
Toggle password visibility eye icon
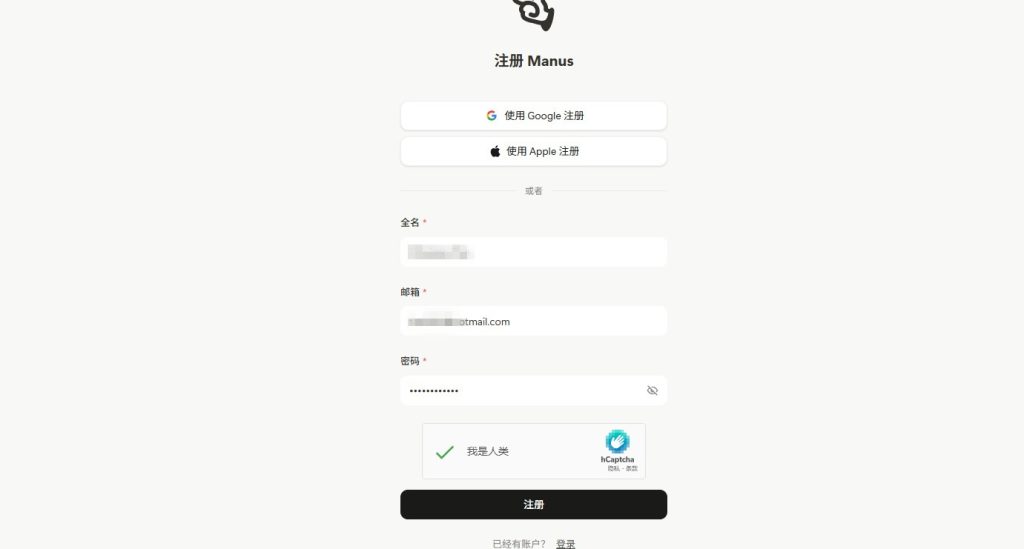(652, 390)
